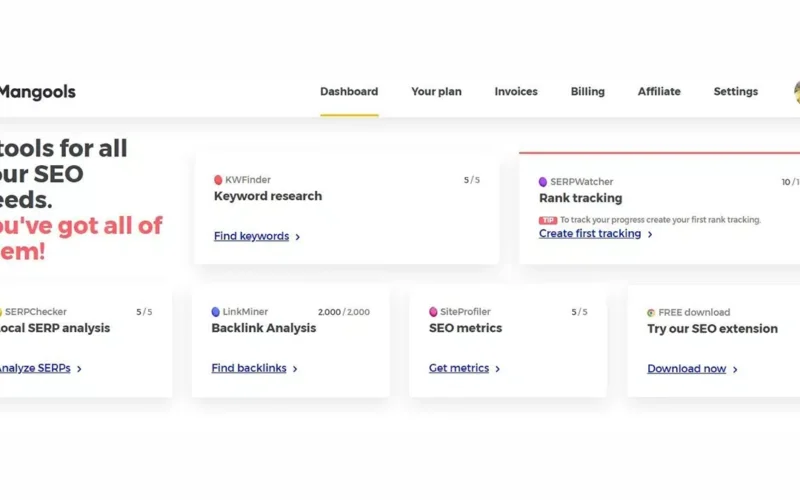Click the LinkMiner 2,000/2,000 counter

tap(344, 312)
